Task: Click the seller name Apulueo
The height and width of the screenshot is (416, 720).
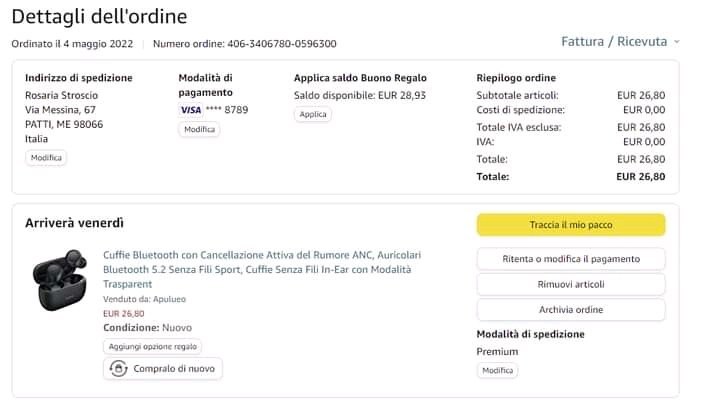Action: (x=169, y=298)
